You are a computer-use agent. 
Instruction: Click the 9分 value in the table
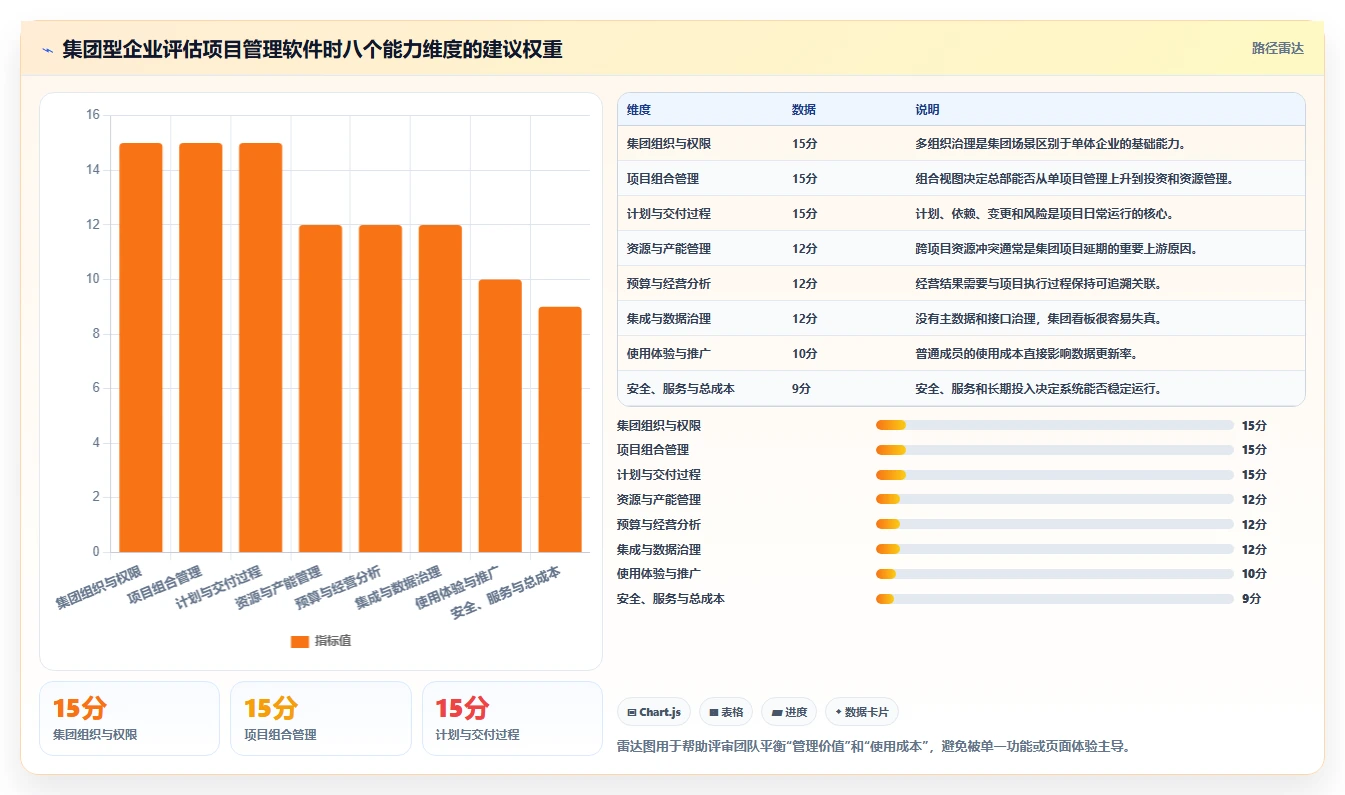(801, 389)
